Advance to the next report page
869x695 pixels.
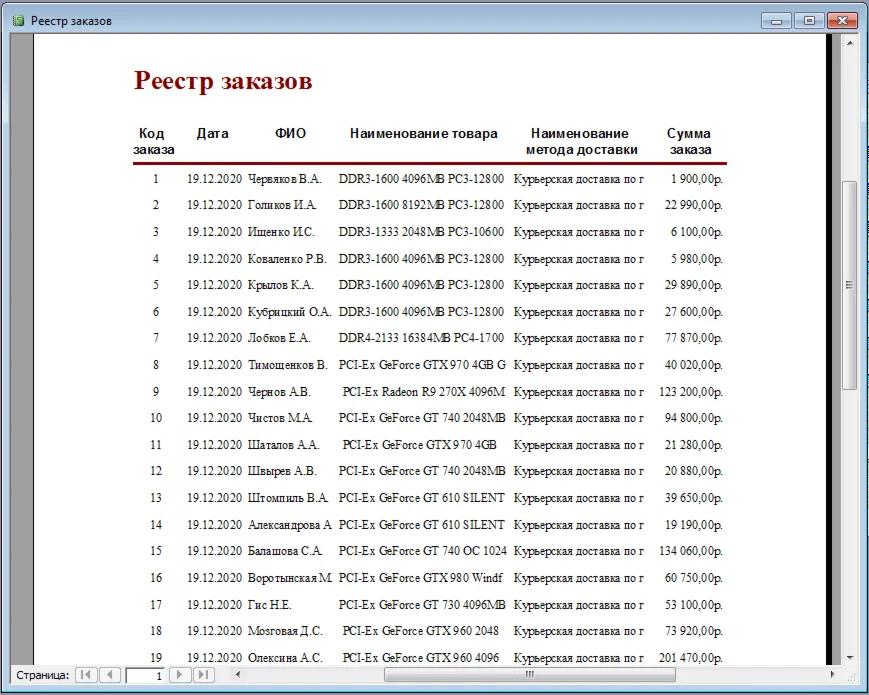[180, 675]
